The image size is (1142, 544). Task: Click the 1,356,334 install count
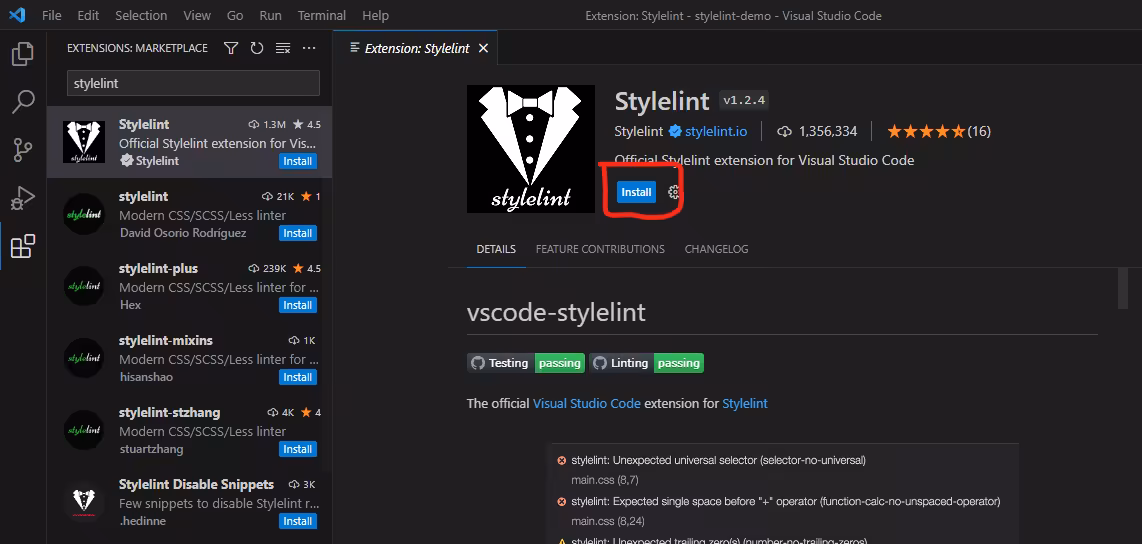coord(827,132)
